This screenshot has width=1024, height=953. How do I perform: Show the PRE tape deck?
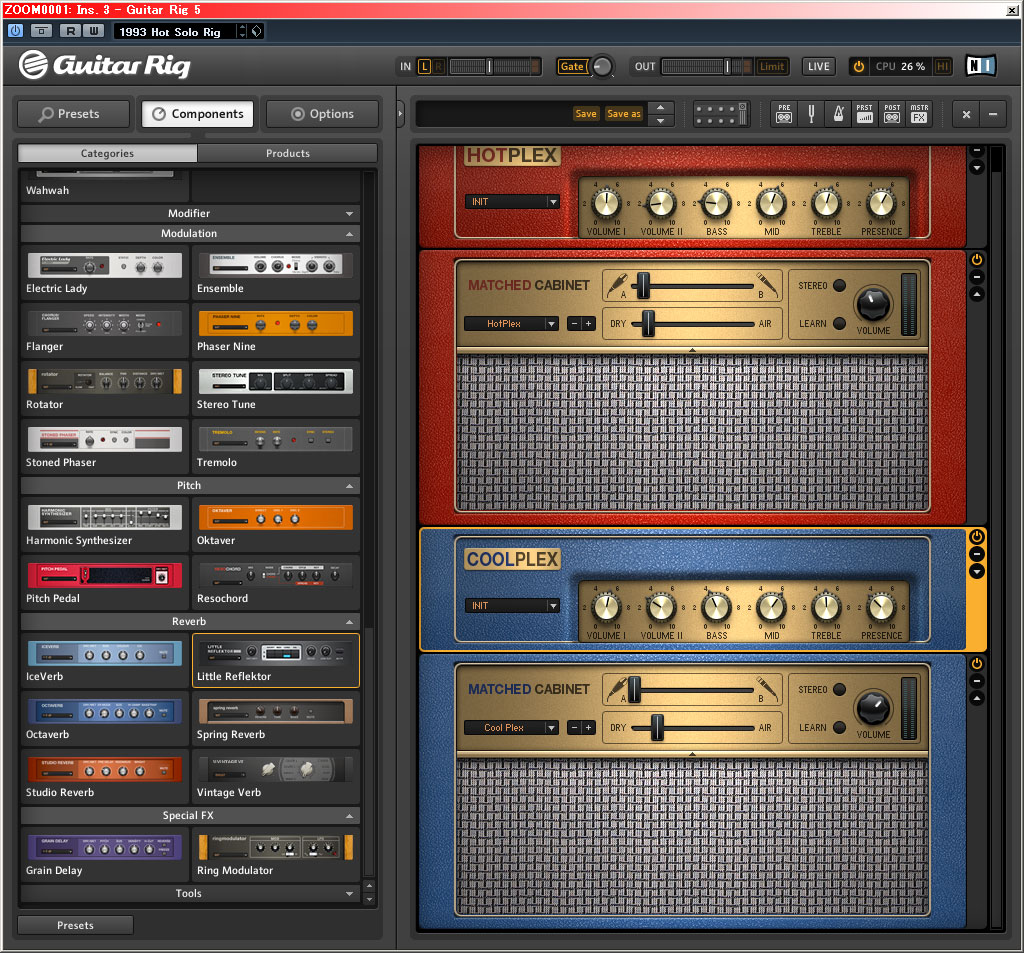point(784,114)
